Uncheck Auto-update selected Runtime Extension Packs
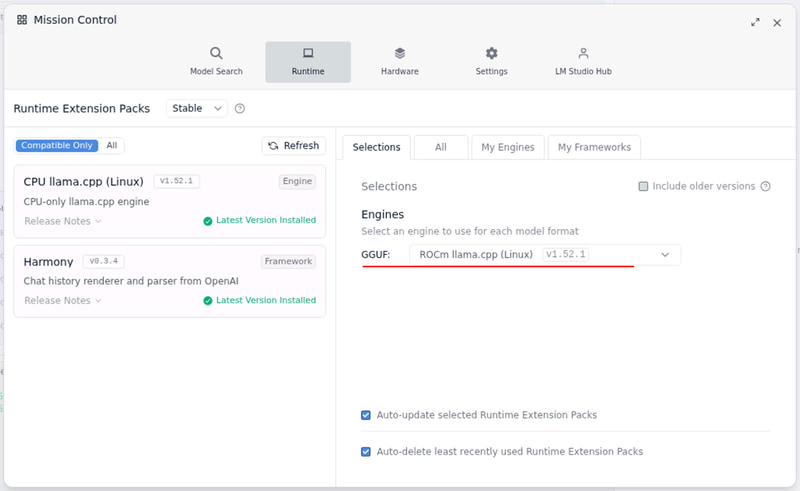 (366, 415)
